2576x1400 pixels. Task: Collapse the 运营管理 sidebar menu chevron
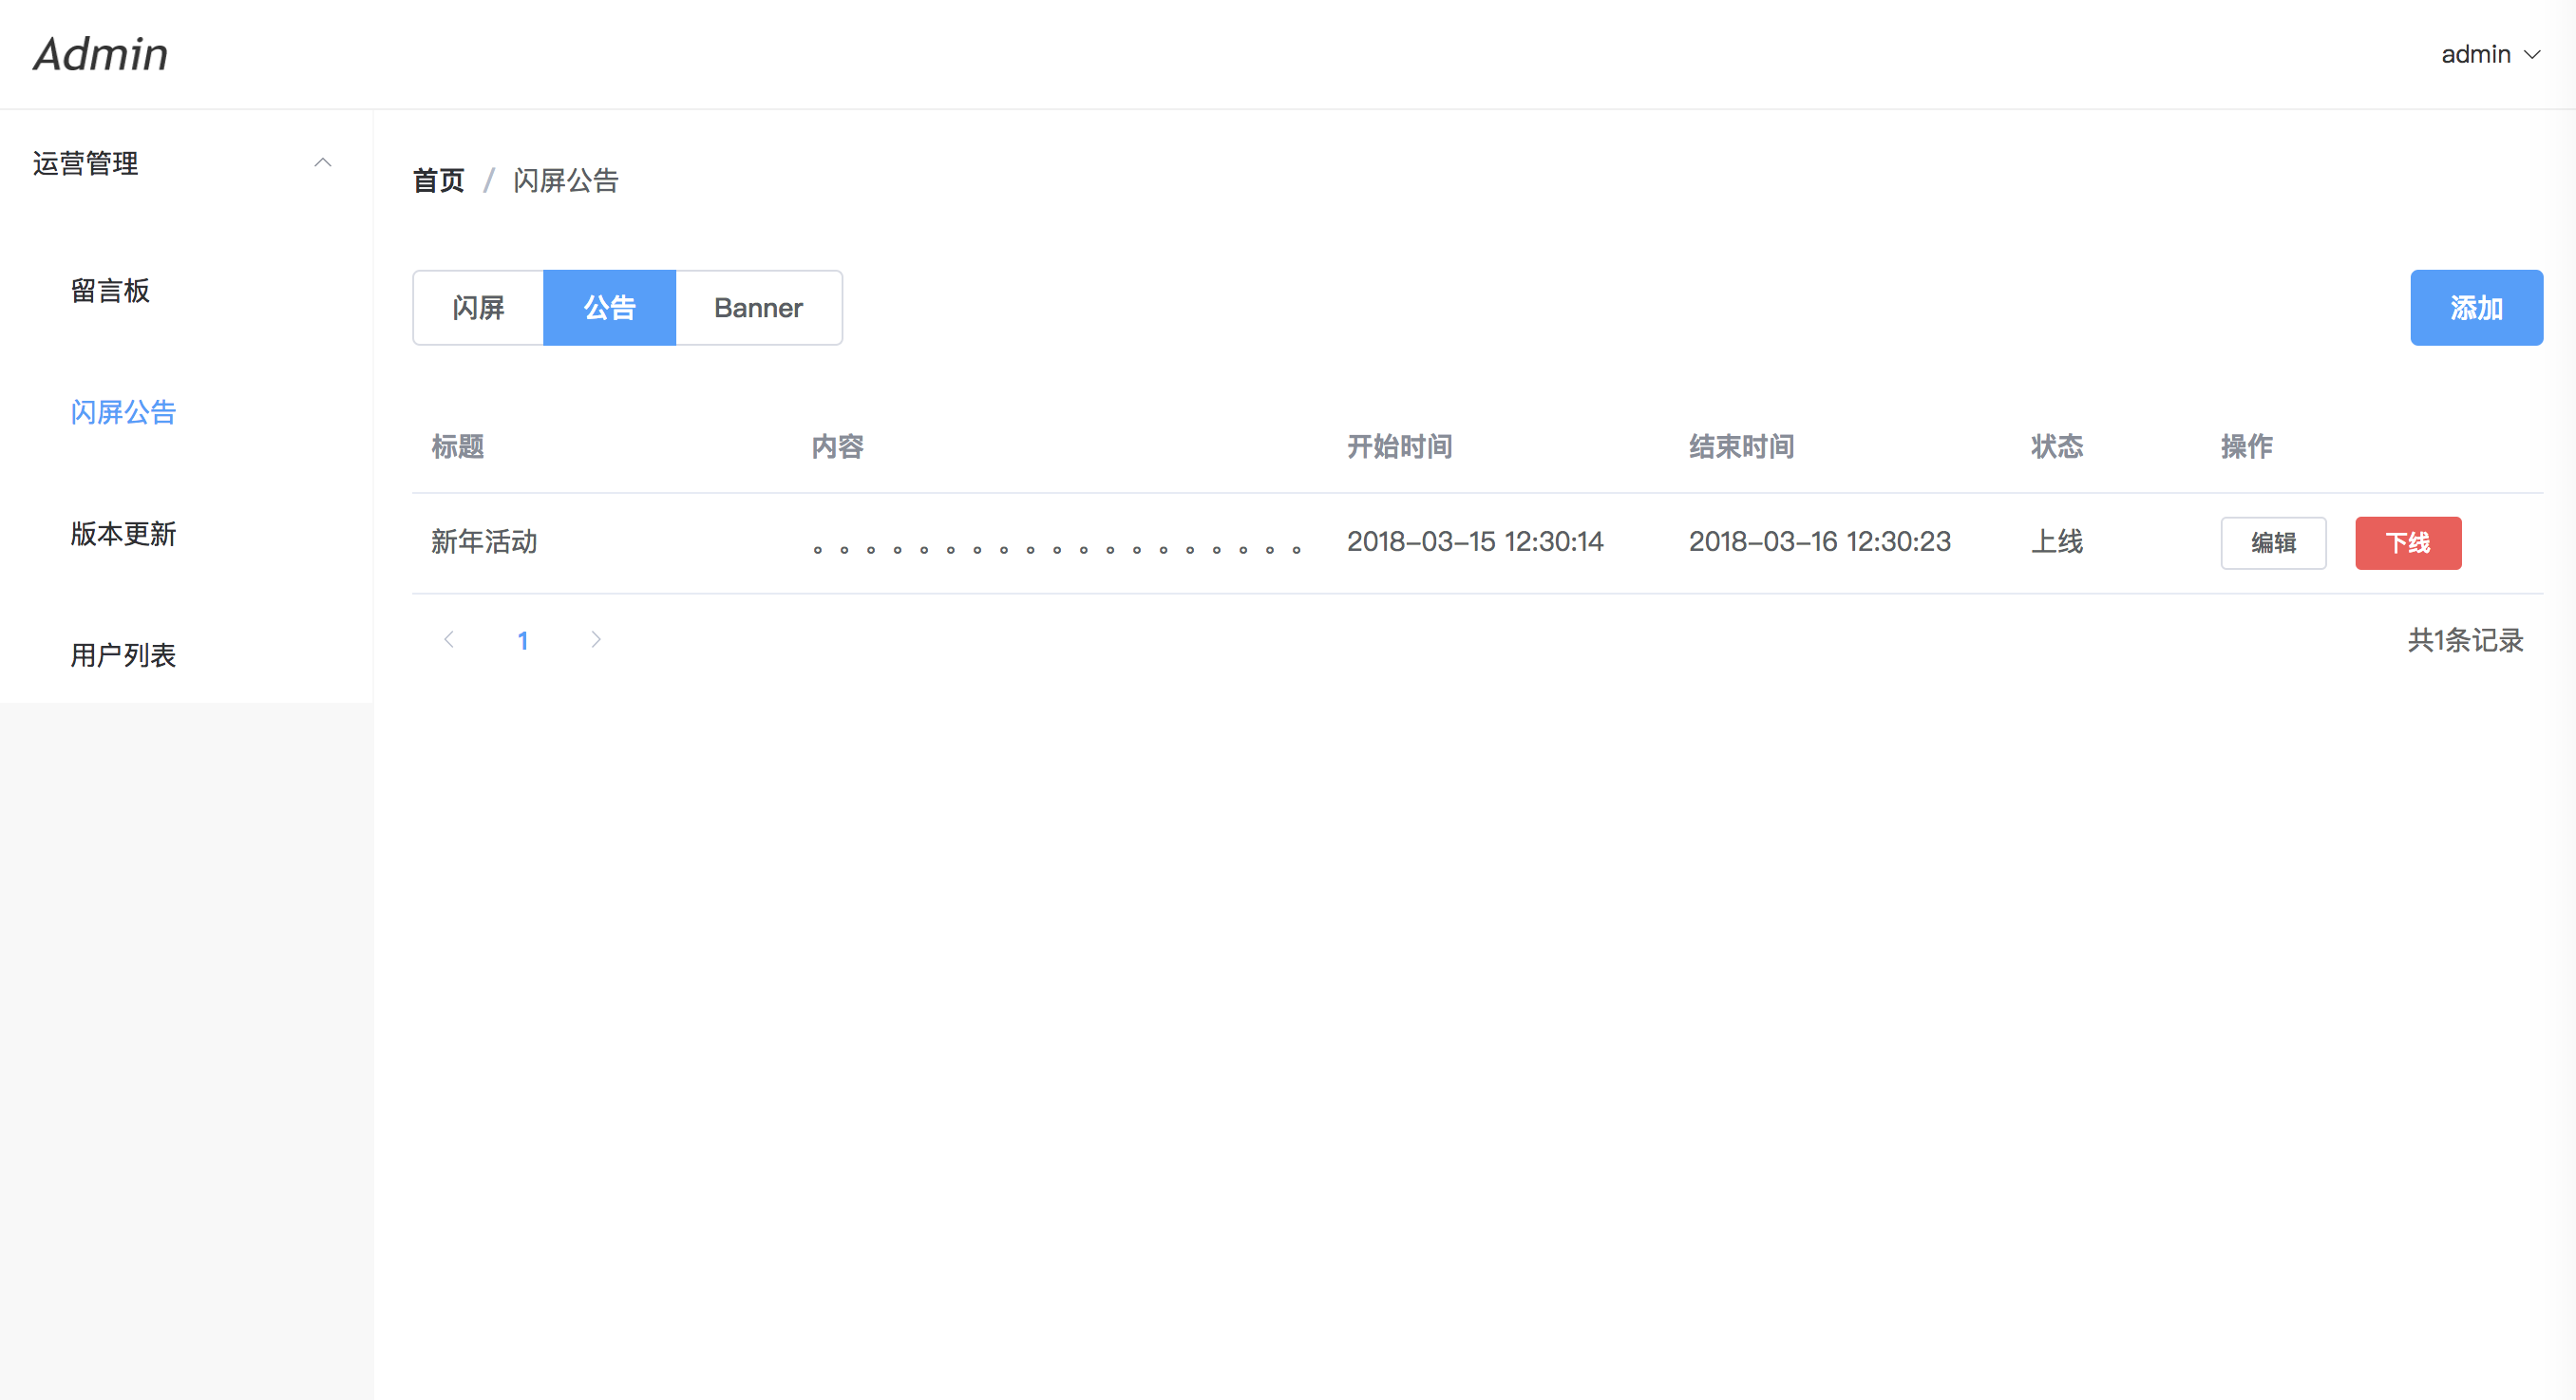click(322, 162)
